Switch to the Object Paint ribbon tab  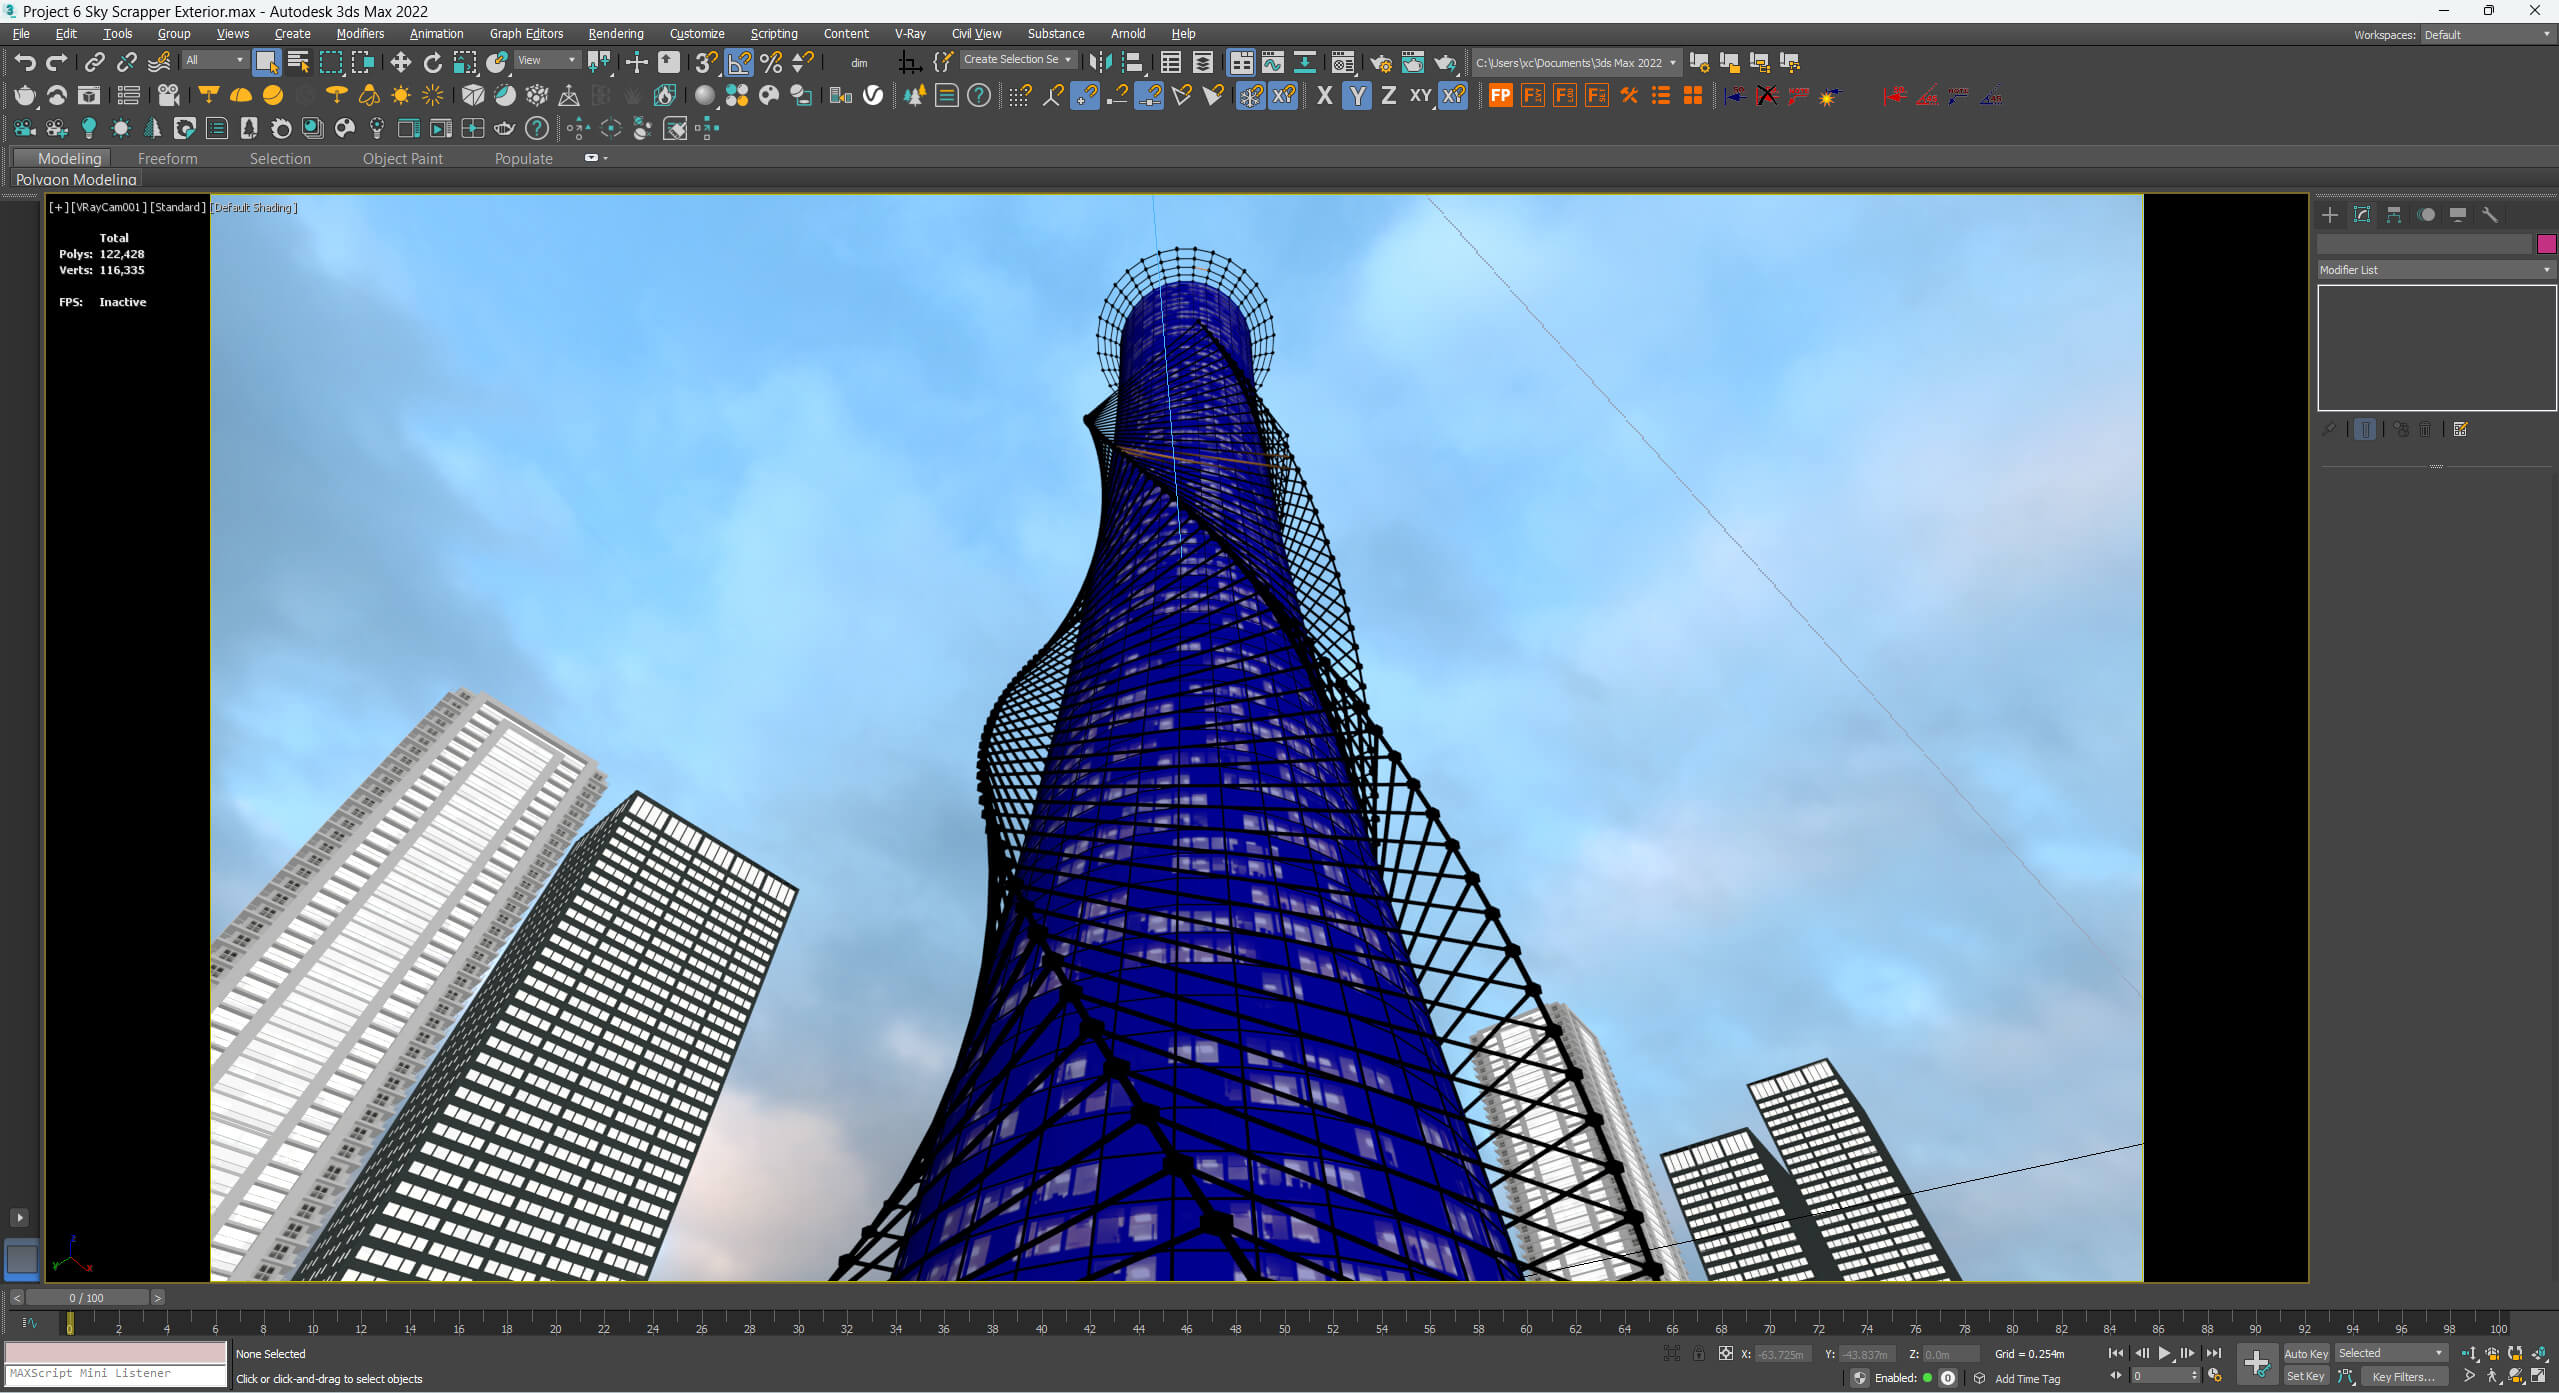click(x=402, y=158)
